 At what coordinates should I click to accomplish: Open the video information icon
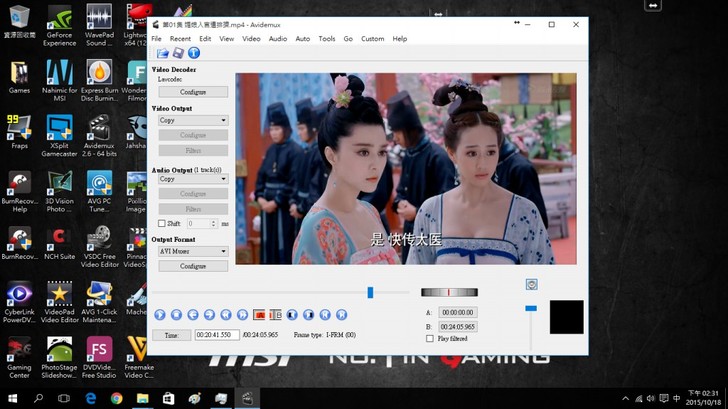pyautogui.click(x=194, y=53)
